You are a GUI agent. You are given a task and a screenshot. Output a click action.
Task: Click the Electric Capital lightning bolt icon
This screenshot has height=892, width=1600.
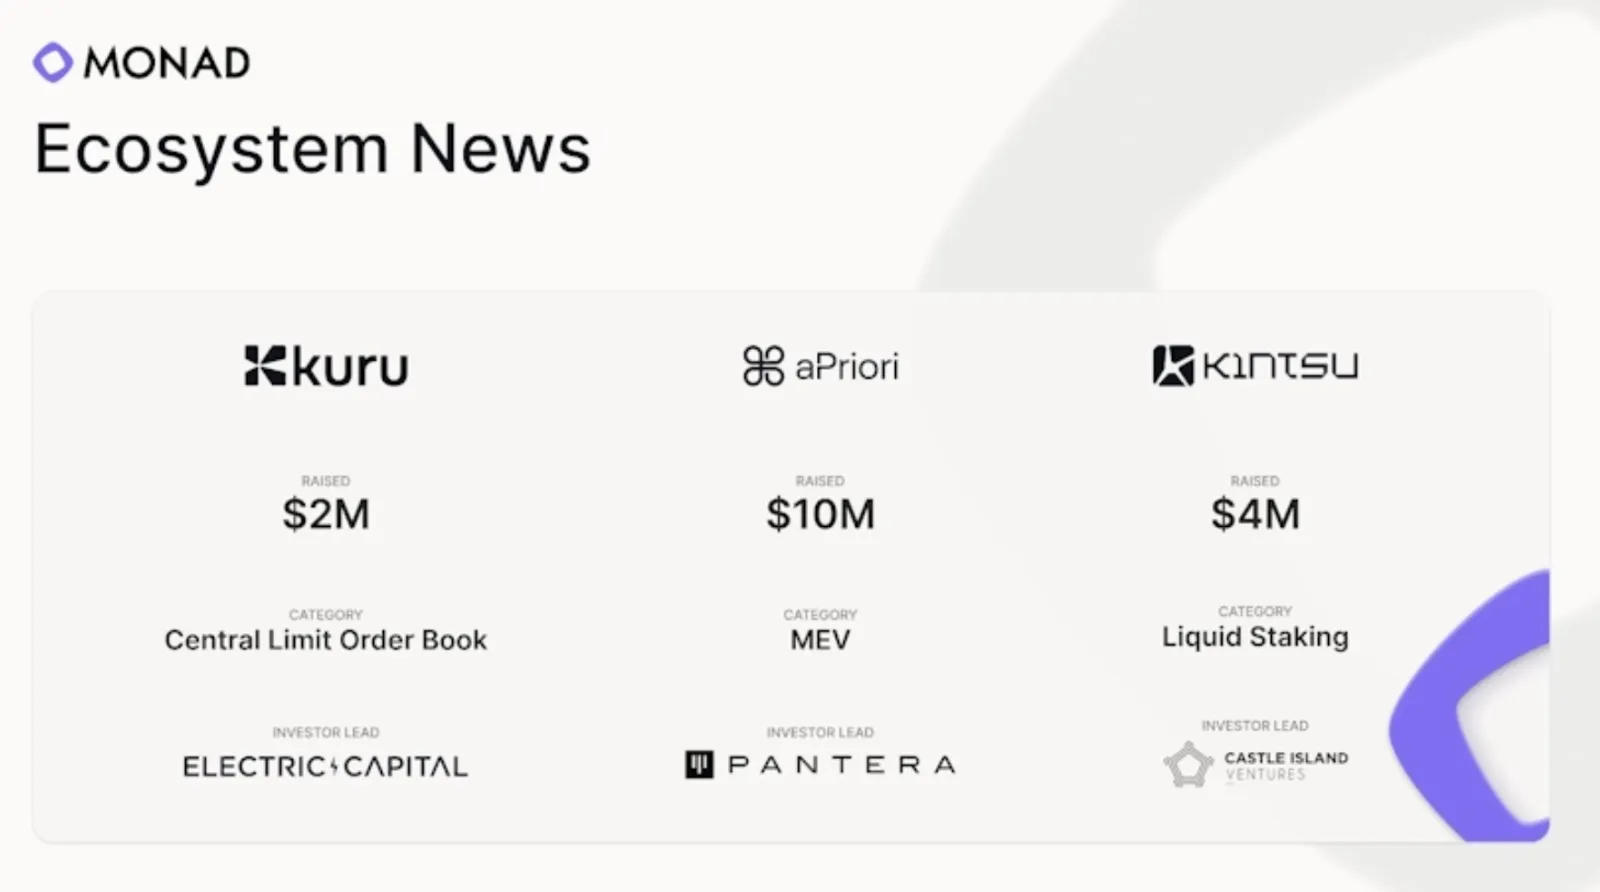334,767
